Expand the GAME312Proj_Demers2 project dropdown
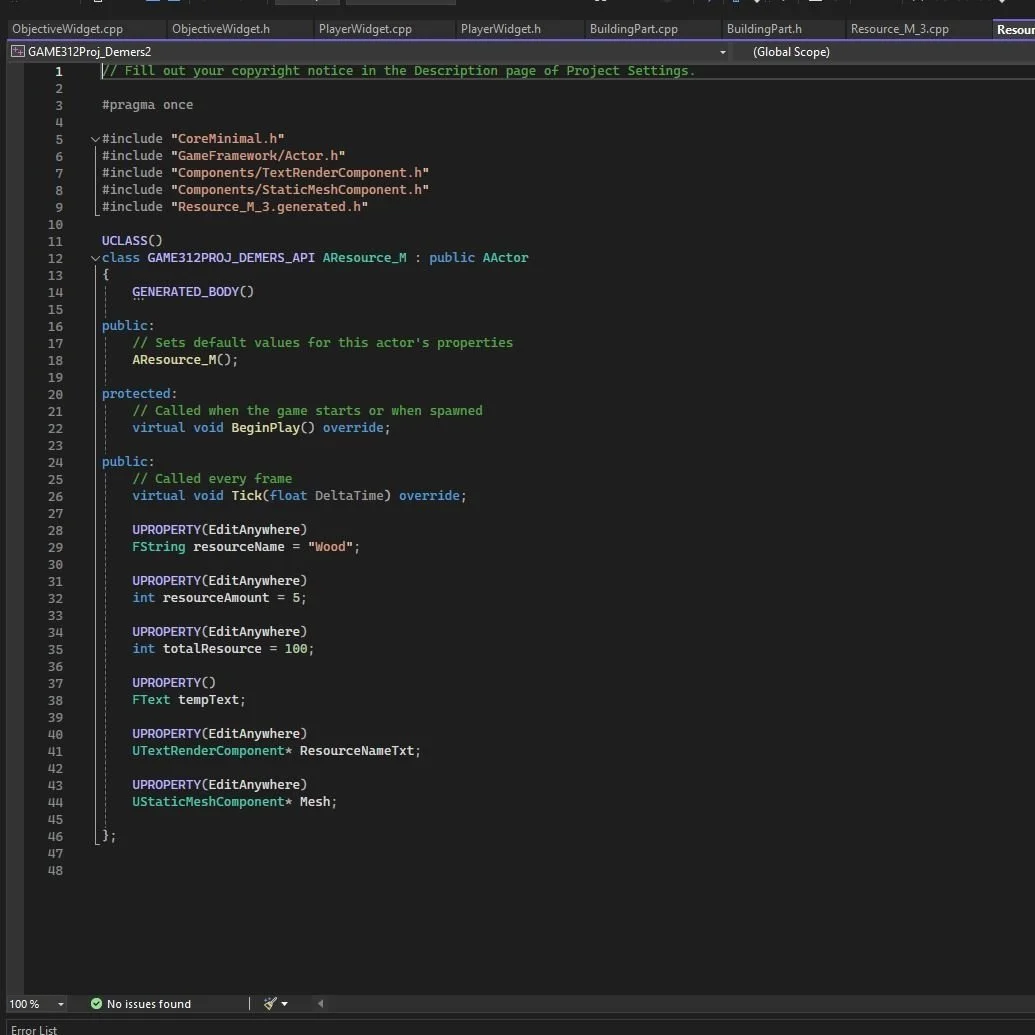 pos(722,51)
